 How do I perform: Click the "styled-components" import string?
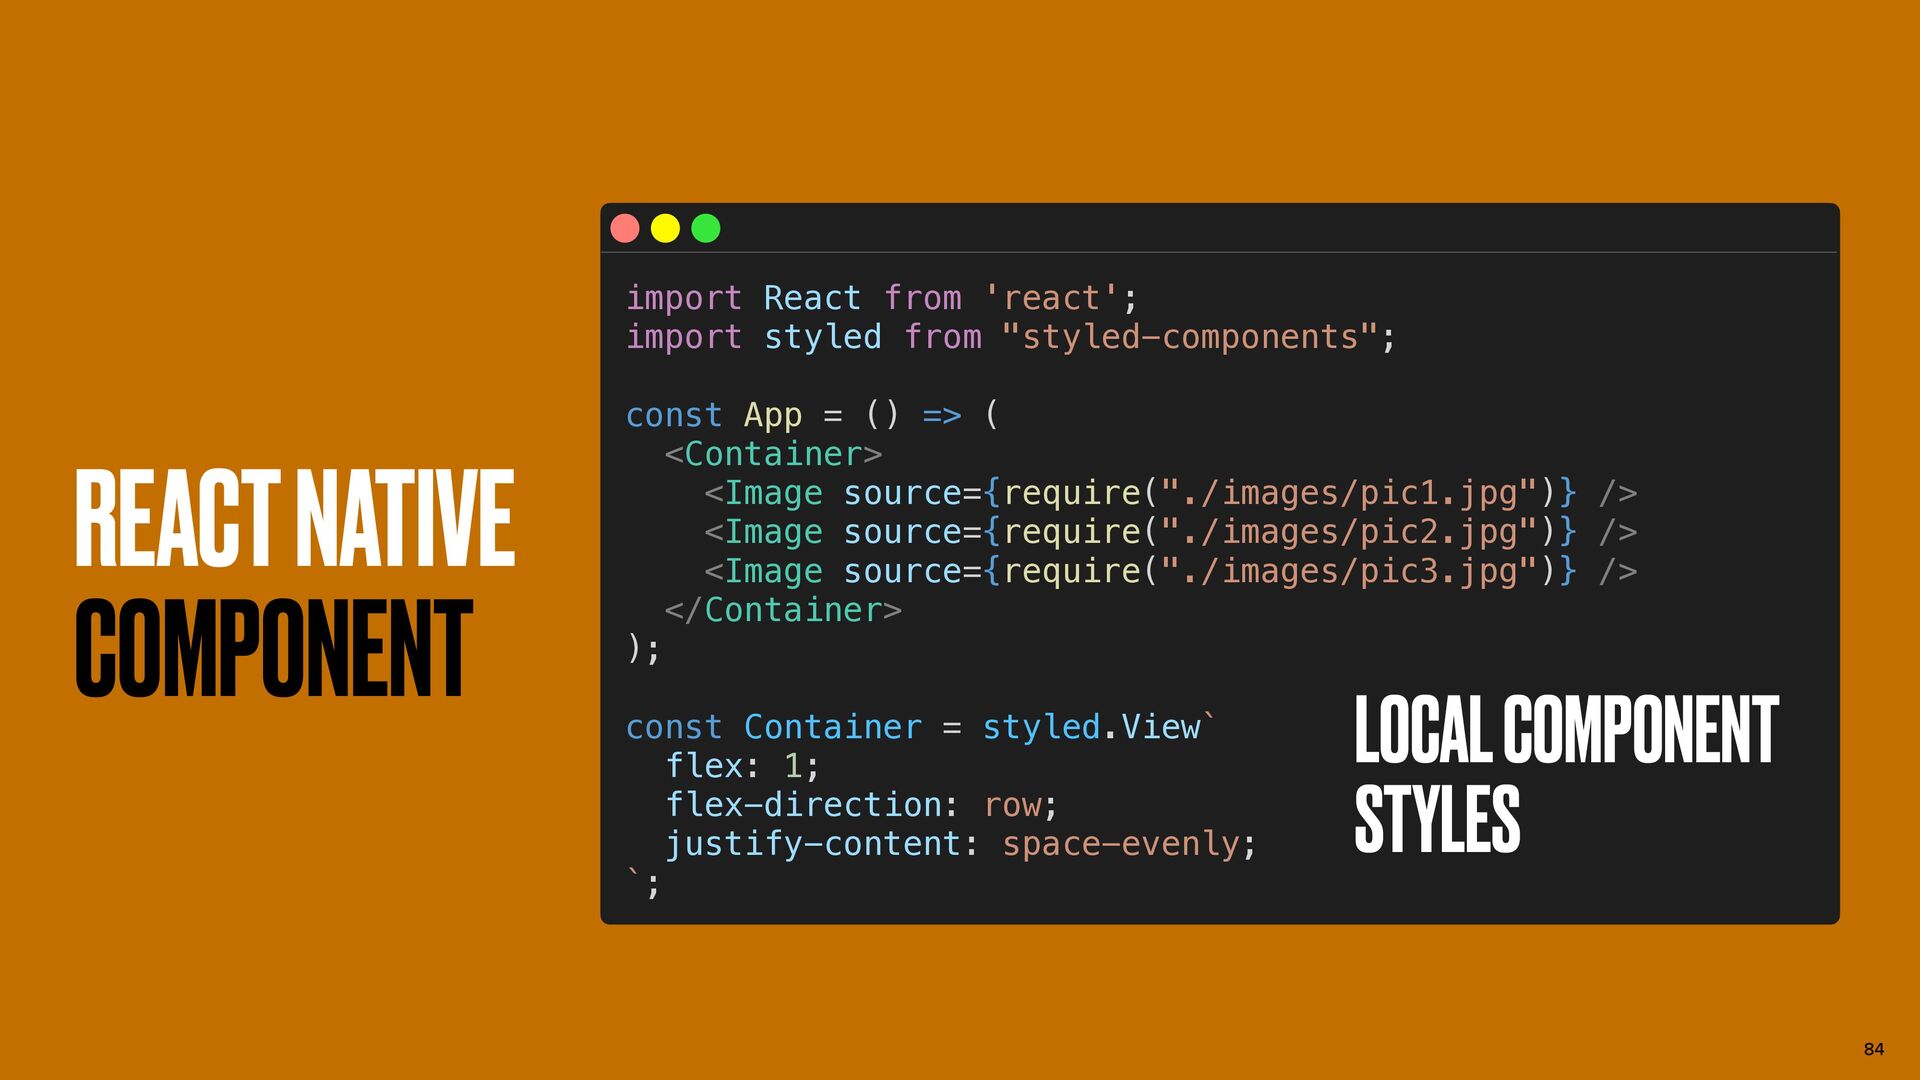pyautogui.click(x=1190, y=337)
